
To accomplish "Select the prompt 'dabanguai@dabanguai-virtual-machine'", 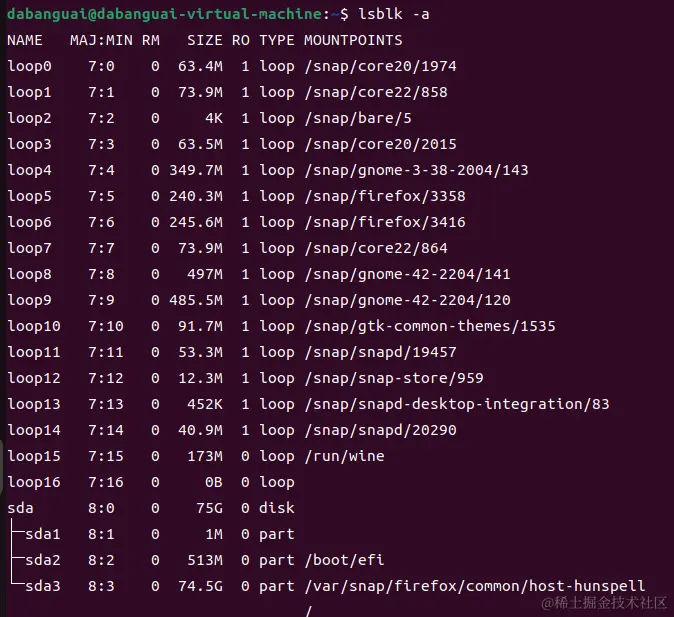I will click(x=165, y=14).
